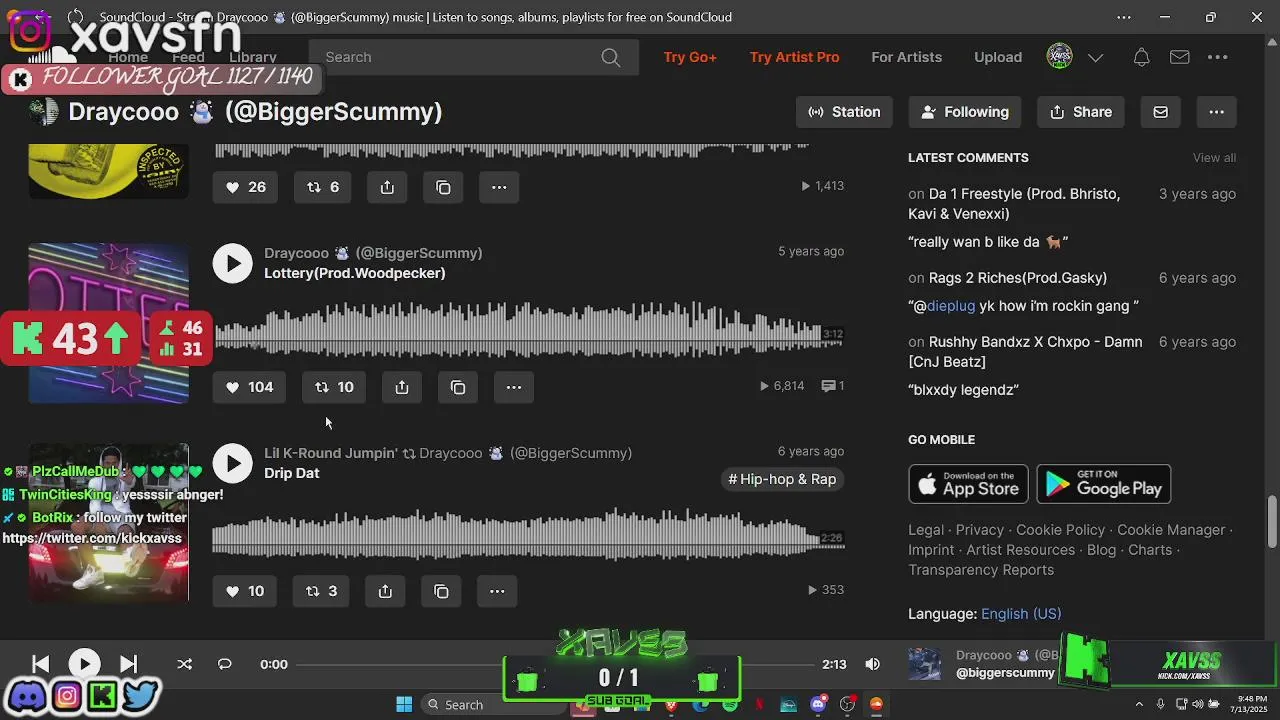Adjust the volume speaker control
1280x720 pixels.
point(873,664)
